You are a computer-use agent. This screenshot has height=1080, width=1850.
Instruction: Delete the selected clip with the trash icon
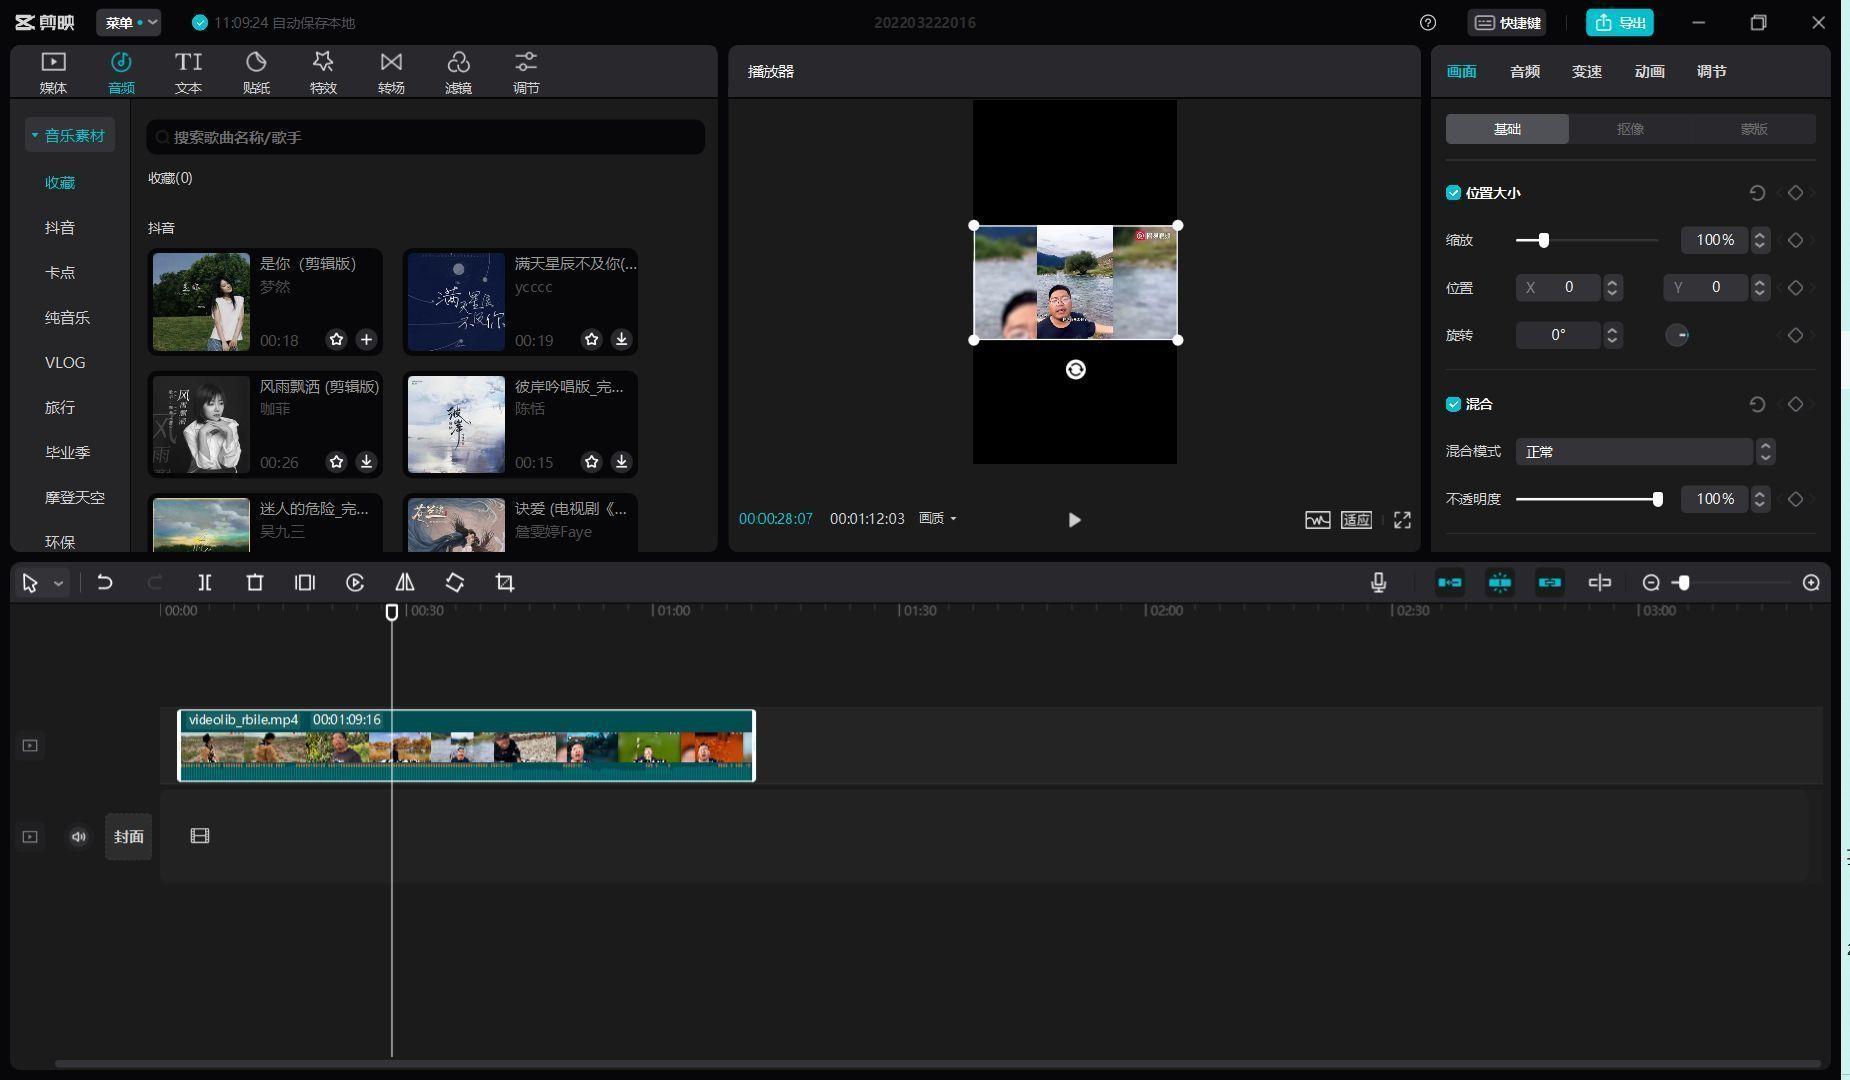pos(255,583)
